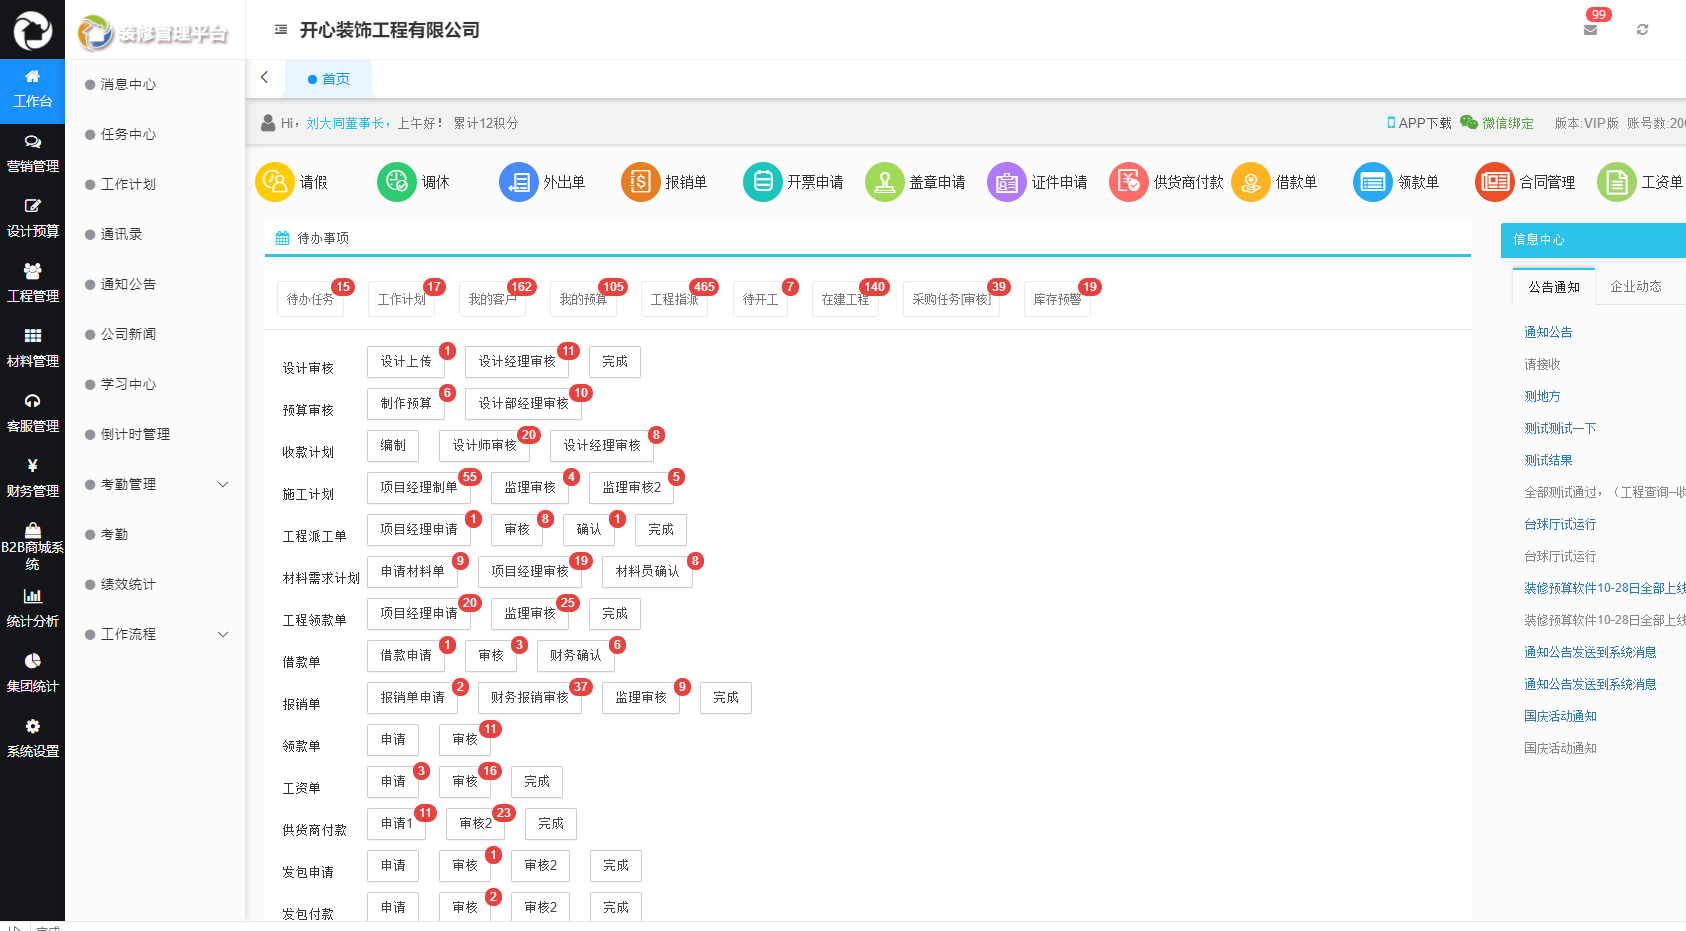Screen dimensions: 1686x931
Task: Click the refresh icon in the top bar
Action: [1642, 29]
